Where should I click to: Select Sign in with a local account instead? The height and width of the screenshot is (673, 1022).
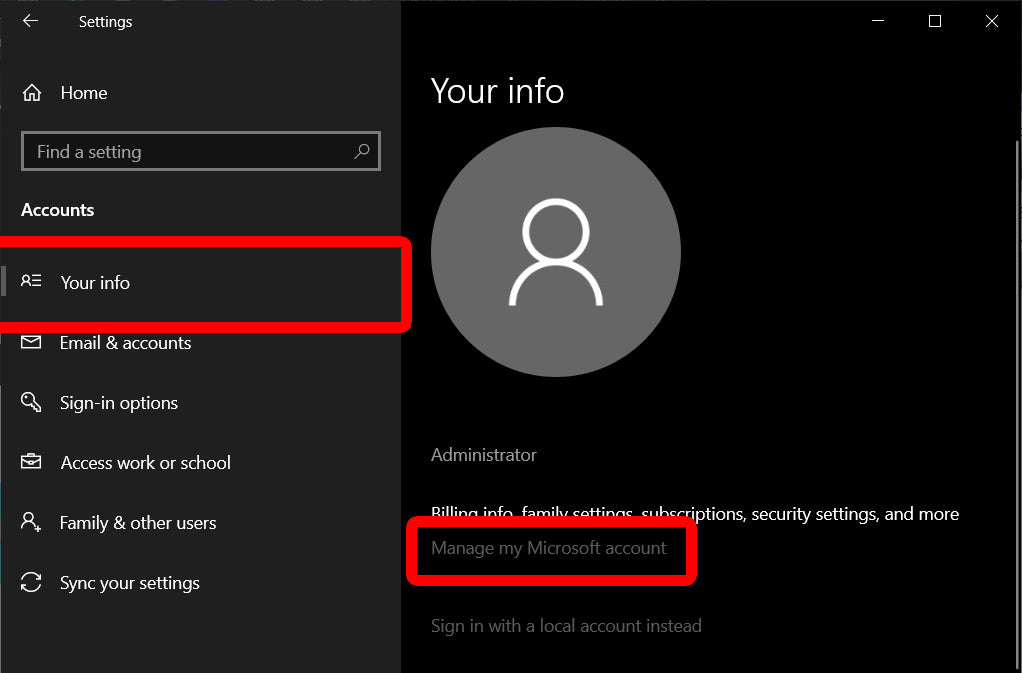tap(566, 625)
